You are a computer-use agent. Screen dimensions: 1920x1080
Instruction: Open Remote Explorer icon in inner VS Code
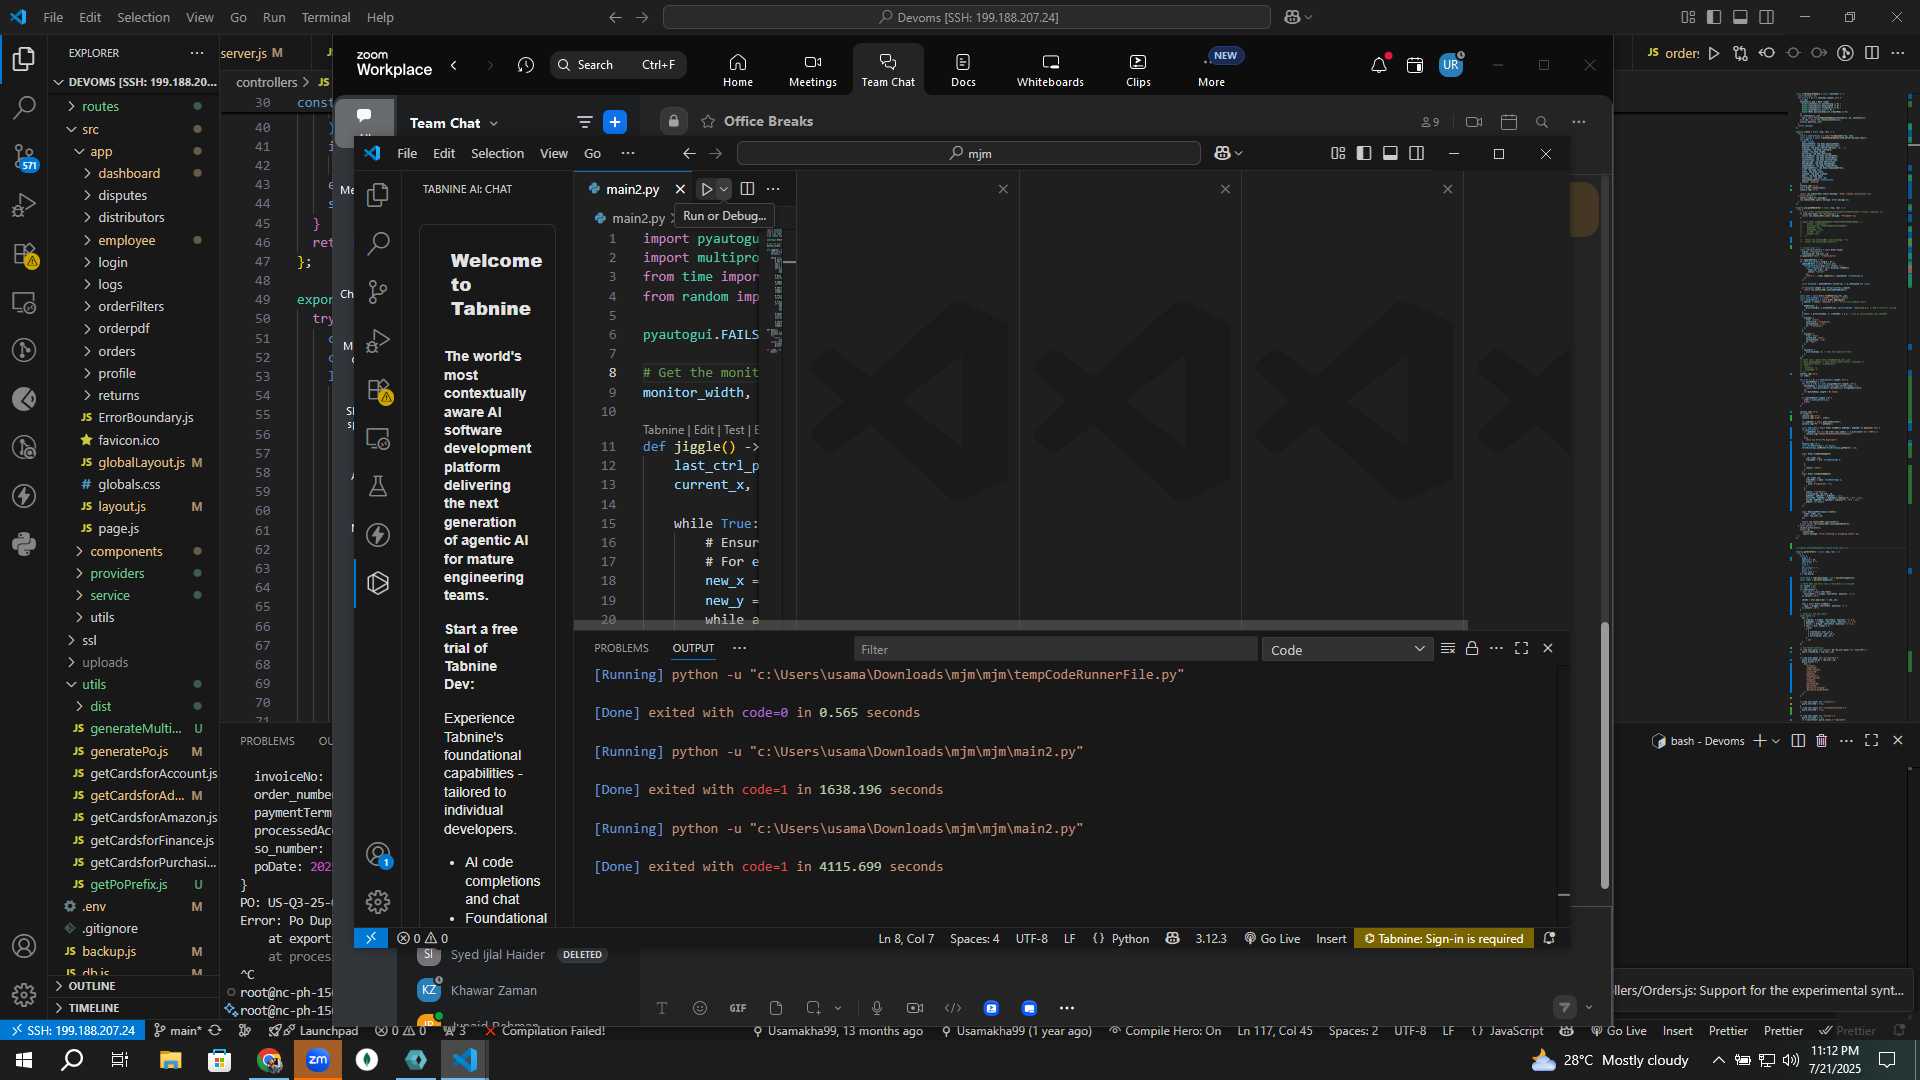[x=378, y=438]
